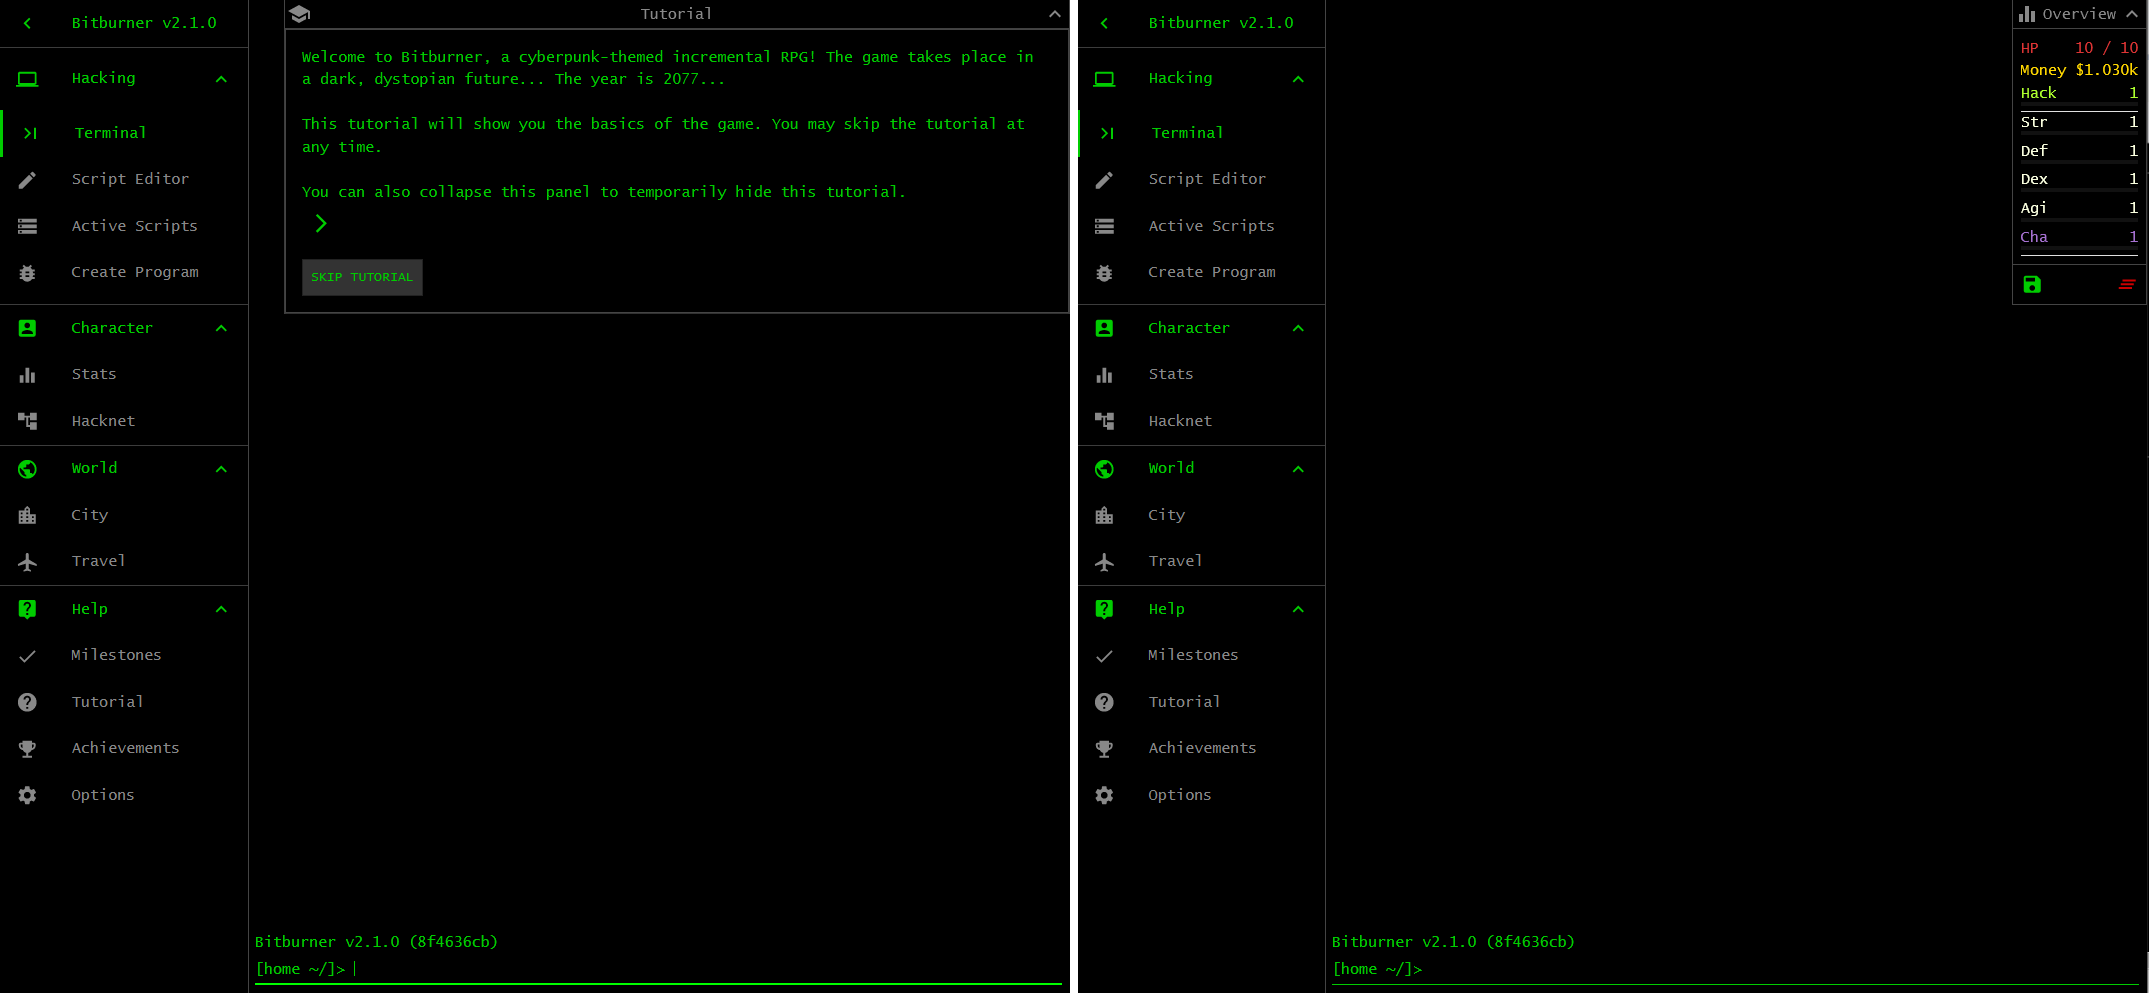The image size is (2149, 993).
Task: Click the Money $1.030k value in Overview
Action: (x=2106, y=70)
